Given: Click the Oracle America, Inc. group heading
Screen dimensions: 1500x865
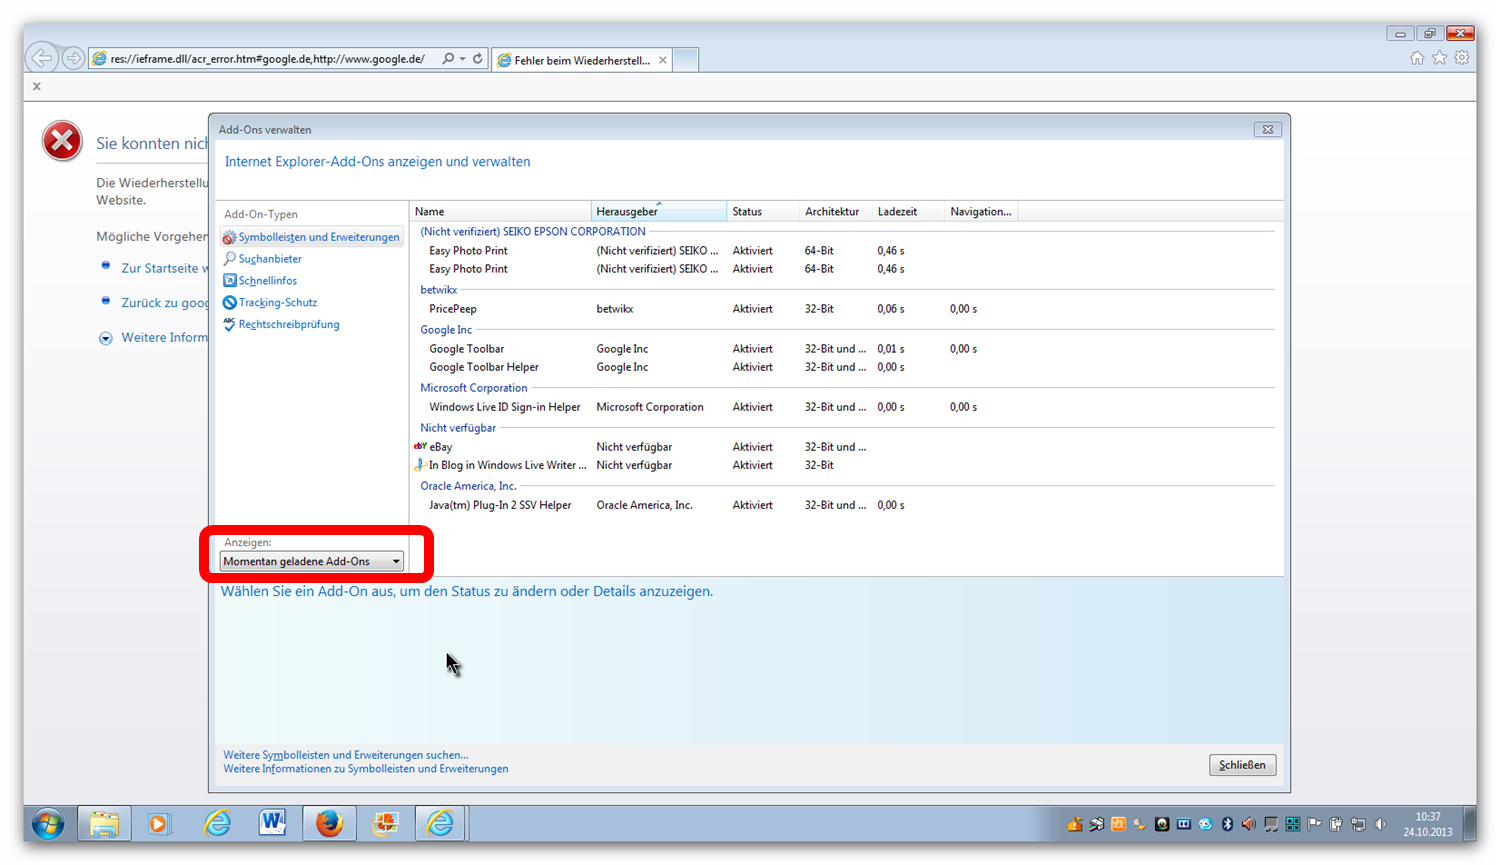Looking at the screenshot, I should click(x=468, y=486).
